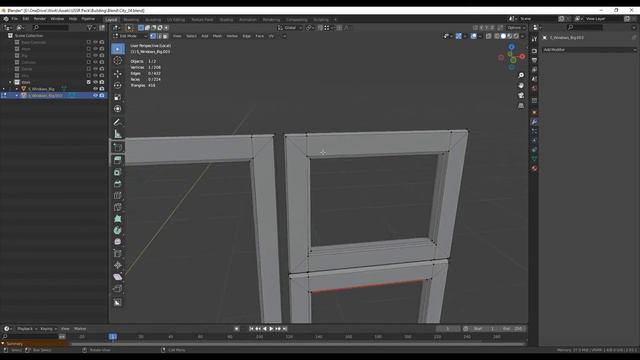Toggle the camera view icon
Image resolution: width=640 pixels, height=360 pixels.
(521, 96)
